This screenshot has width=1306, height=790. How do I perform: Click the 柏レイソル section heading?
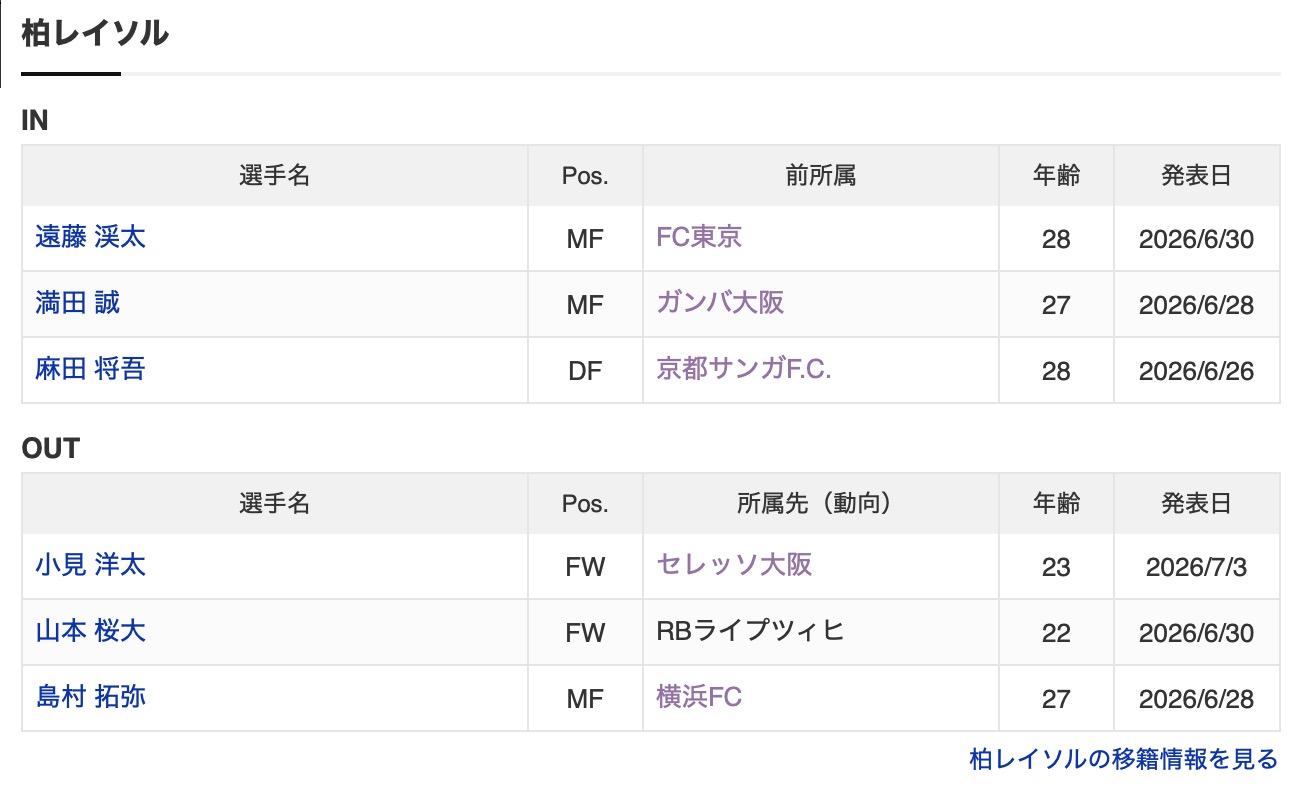[x=95, y=33]
